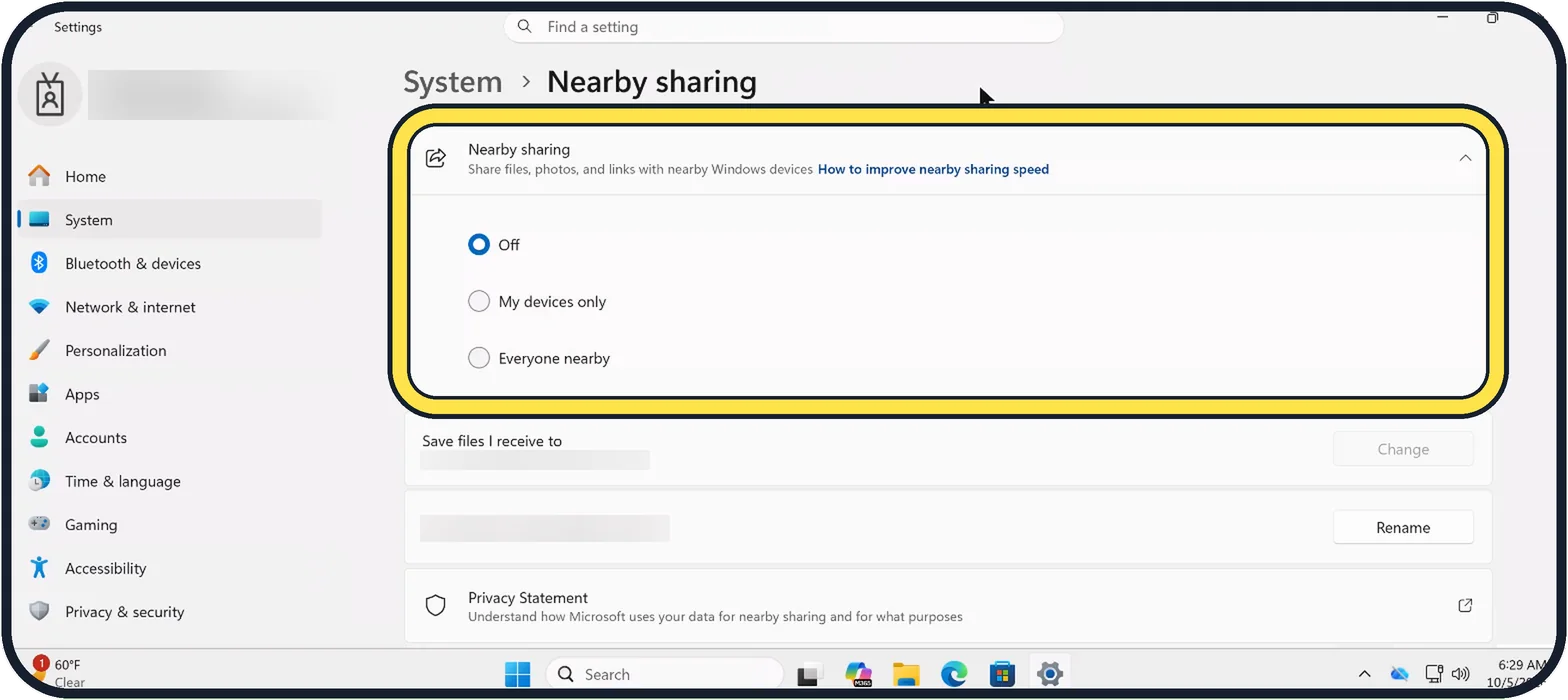Click the Time & language clock-globe icon
1568x700 pixels.
(x=39, y=480)
